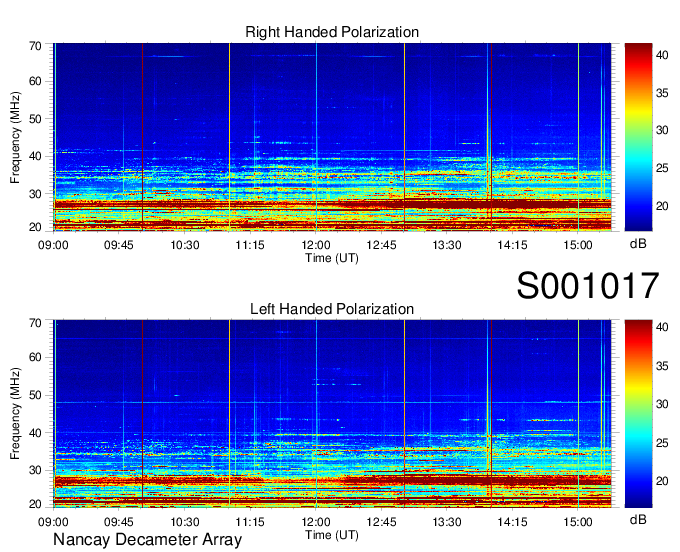
Task: Click the "20" frequency tick of the upper plot
Action: (35, 227)
